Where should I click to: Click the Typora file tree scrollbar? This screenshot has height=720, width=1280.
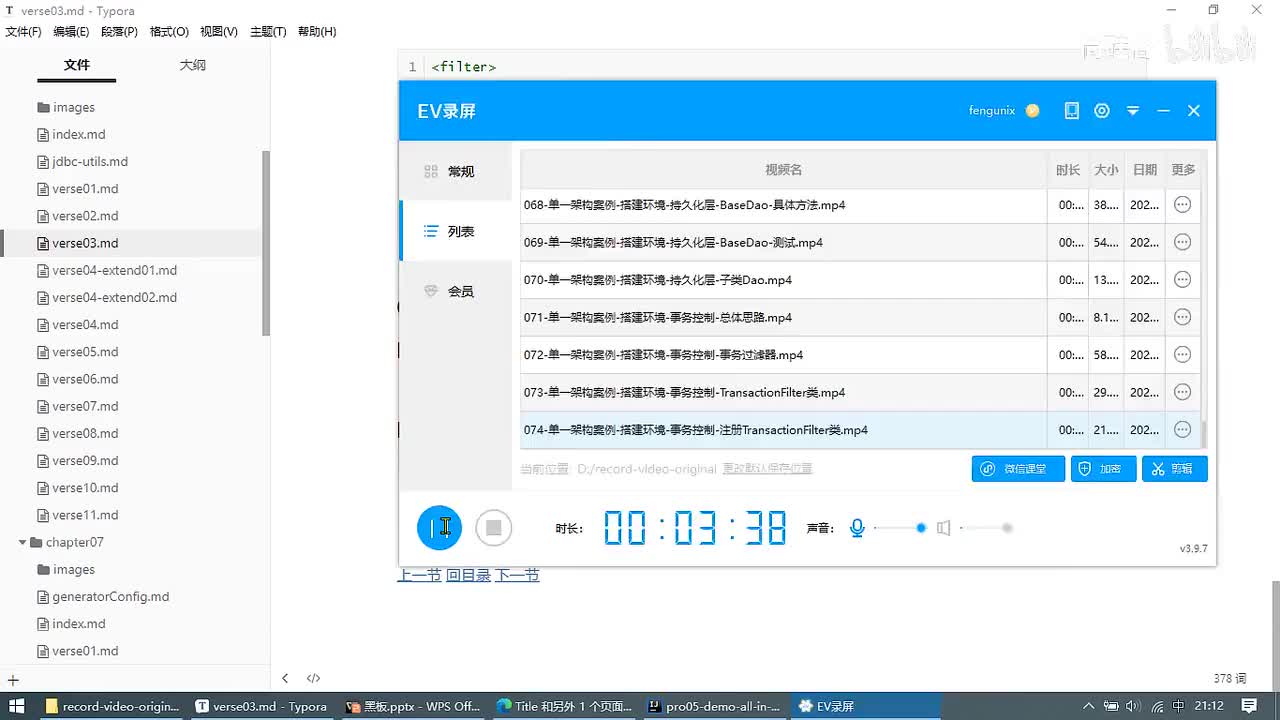coord(266,243)
